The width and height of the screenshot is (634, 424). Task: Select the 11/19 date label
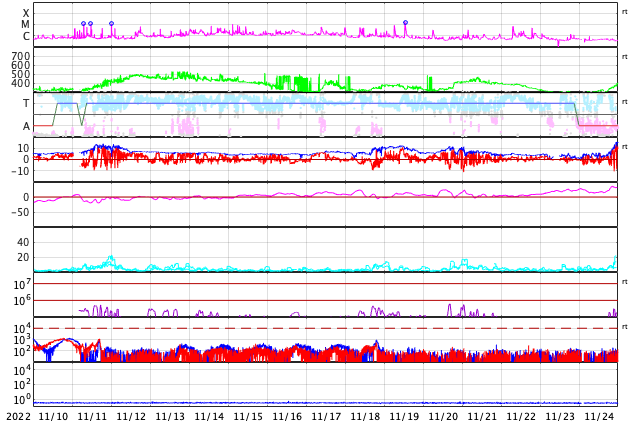(x=404, y=416)
